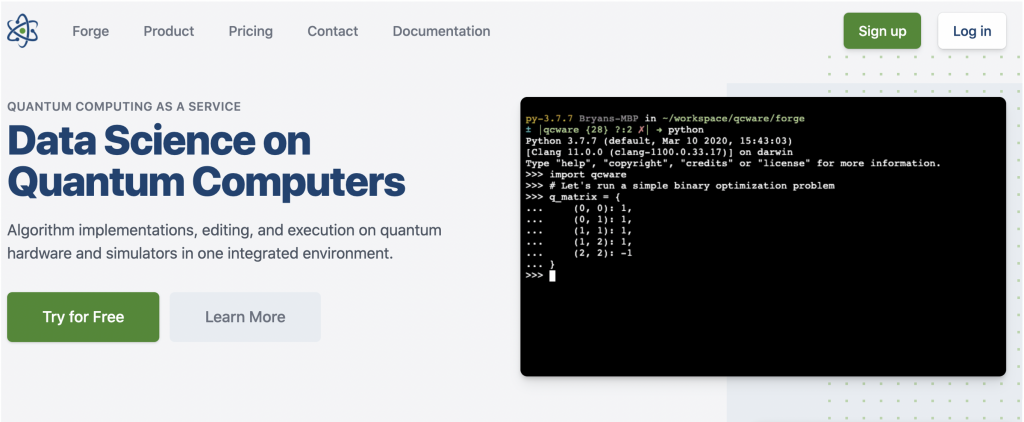The image size is (1024, 422).
Task: Click the 'Data Science on Quantum Computers' headline
Action: (206, 161)
